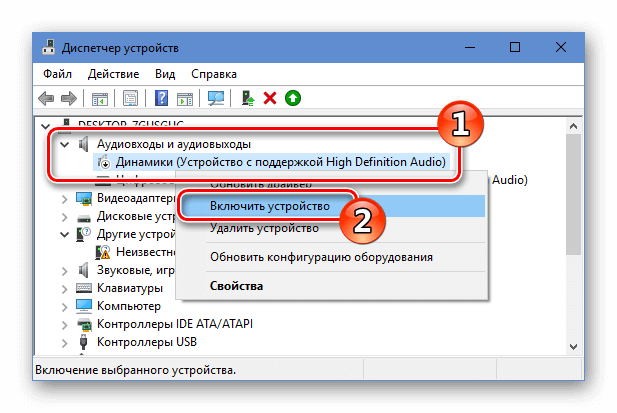Screen dimensions: 617x413
Task: Open the Properties sheet toolbar icon
Action: pyautogui.click(x=130, y=98)
